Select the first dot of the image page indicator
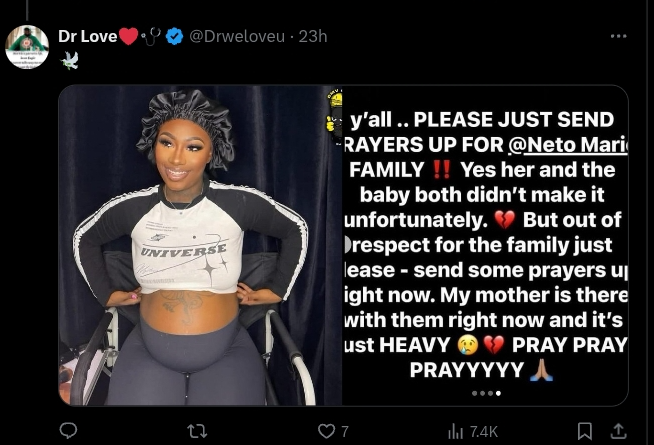The height and width of the screenshot is (445, 654). coord(474,393)
